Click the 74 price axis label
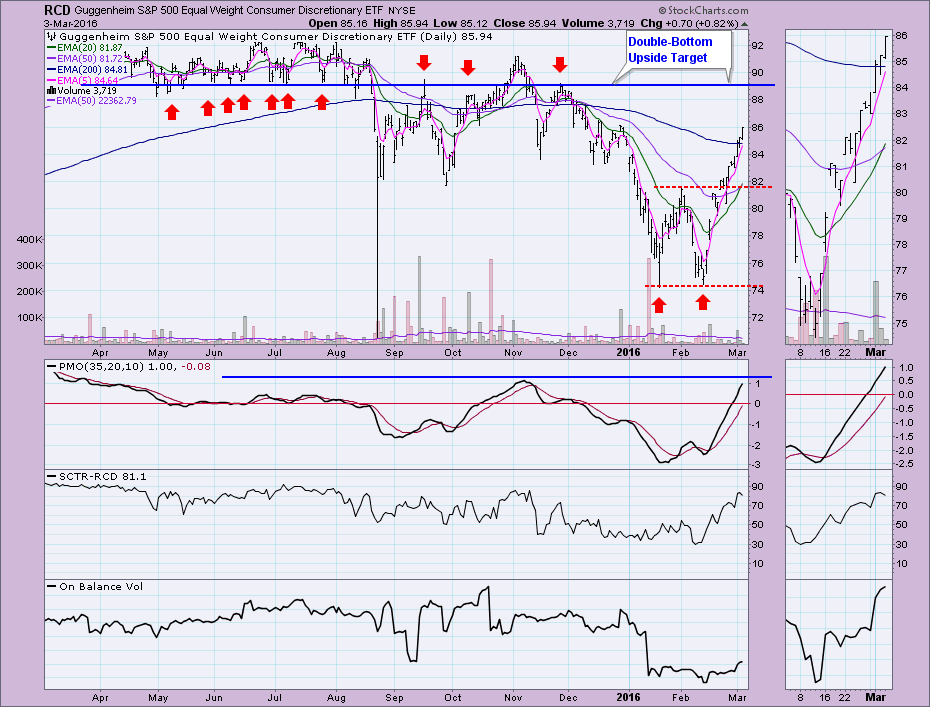Image resolution: width=930 pixels, height=707 pixels. (x=757, y=290)
